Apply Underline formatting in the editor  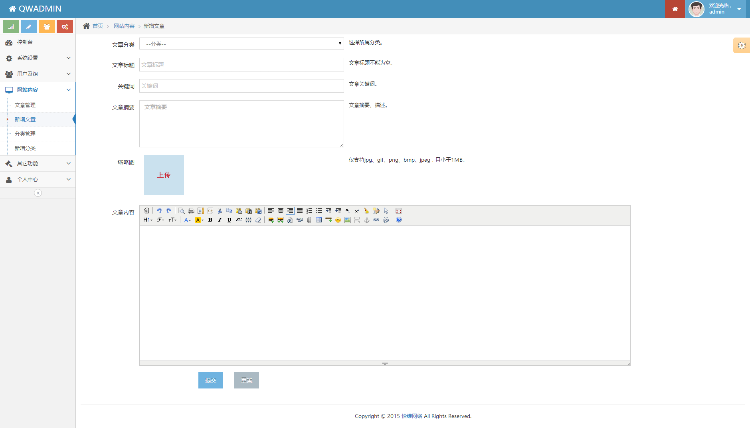tap(229, 220)
